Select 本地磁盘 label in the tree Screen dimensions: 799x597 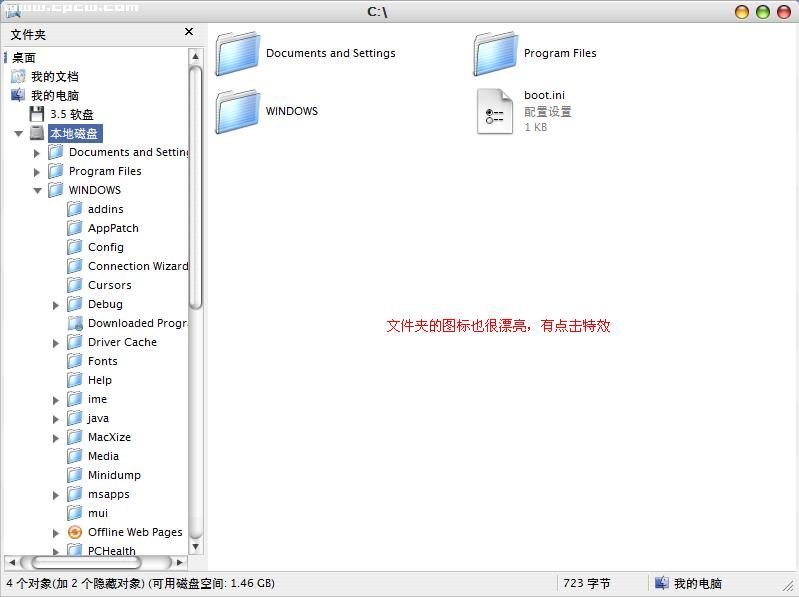(75, 133)
